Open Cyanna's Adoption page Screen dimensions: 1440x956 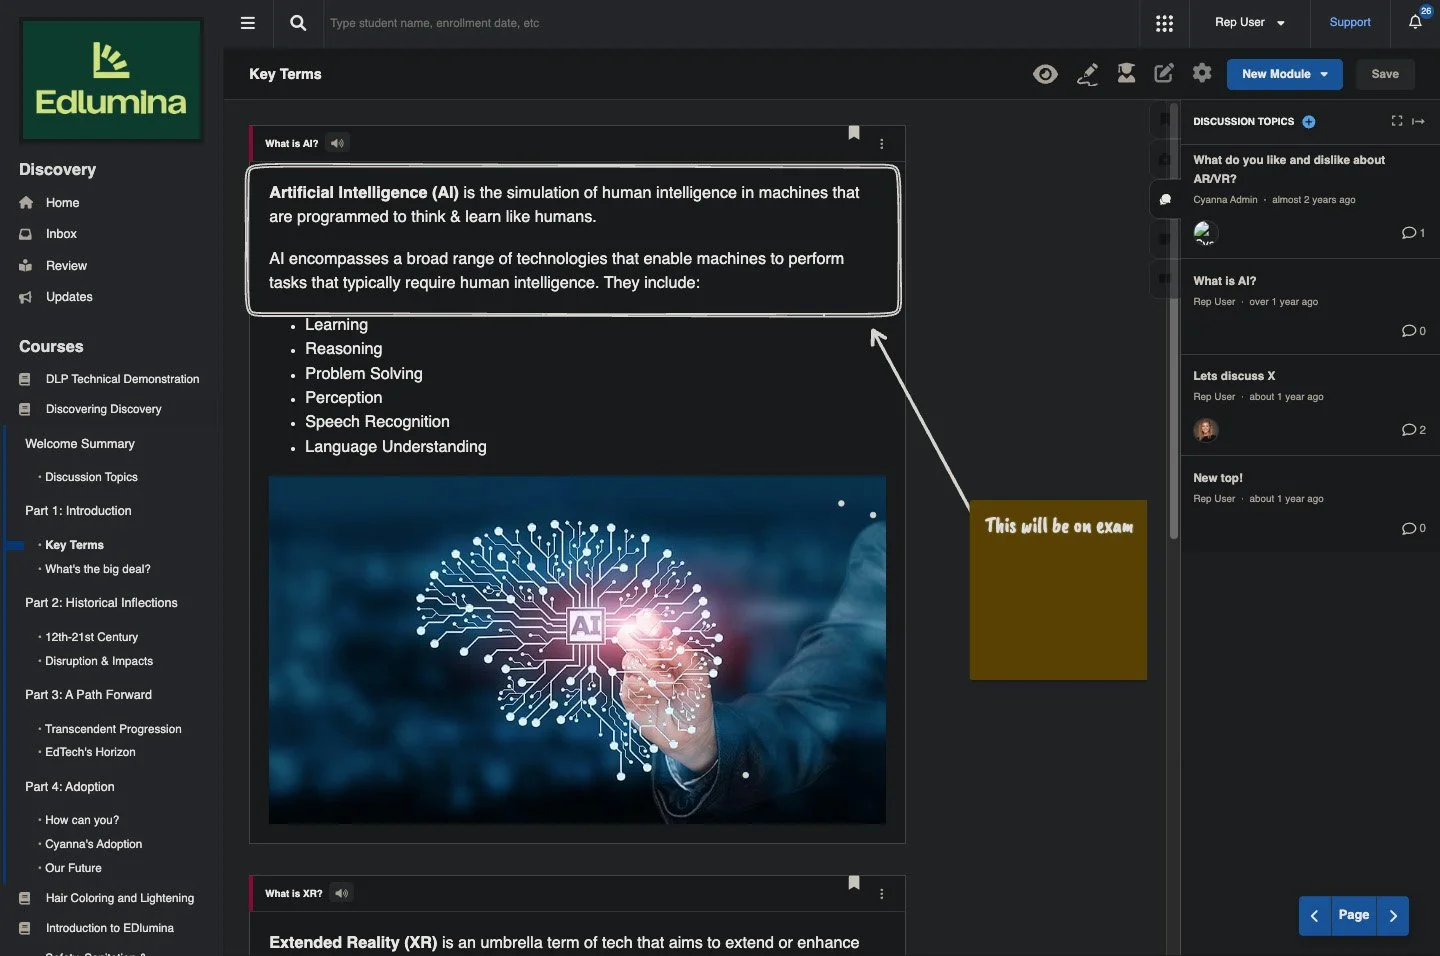[x=93, y=844]
